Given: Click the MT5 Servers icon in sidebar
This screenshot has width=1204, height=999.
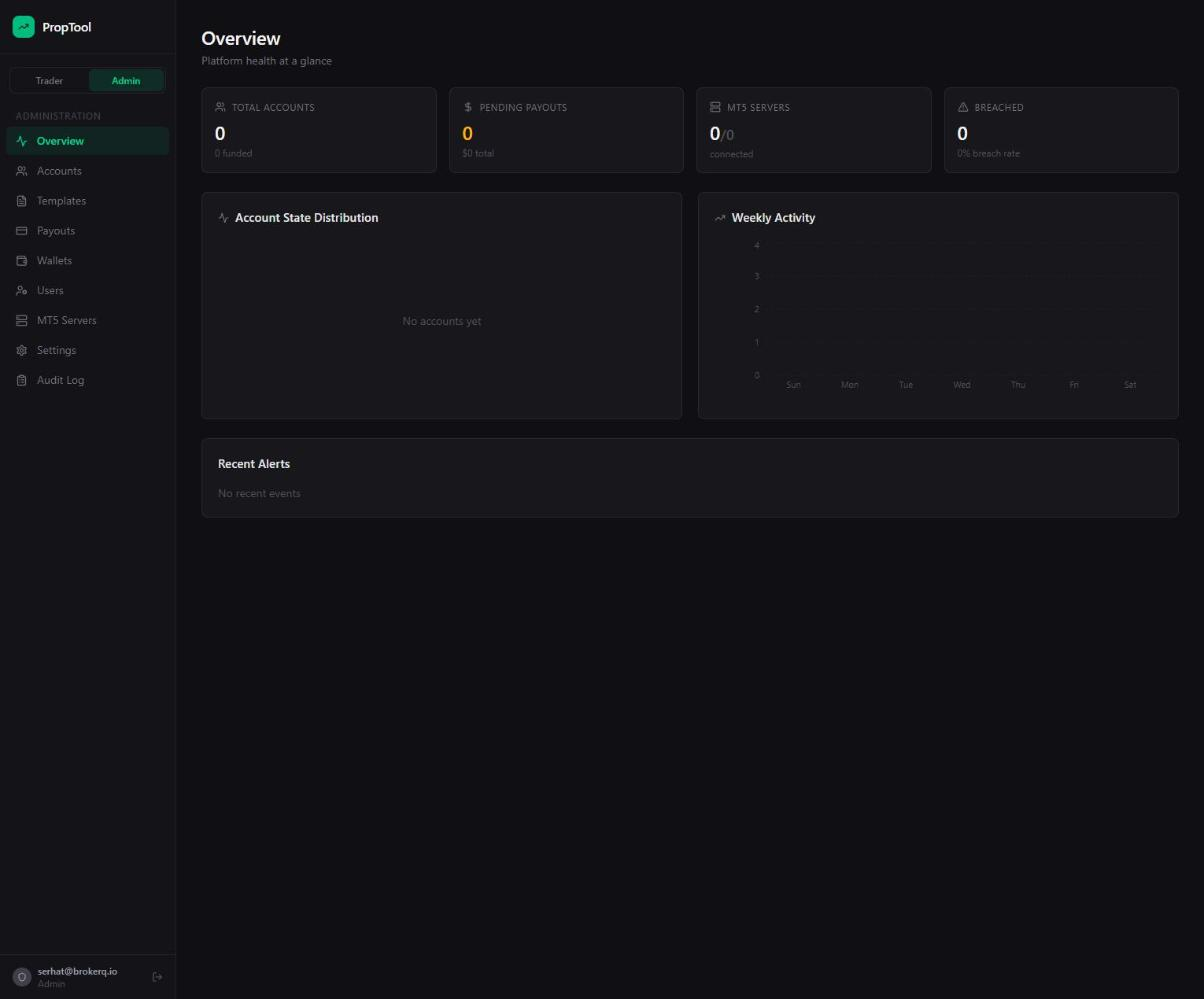Looking at the screenshot, I should coord(21,321).
